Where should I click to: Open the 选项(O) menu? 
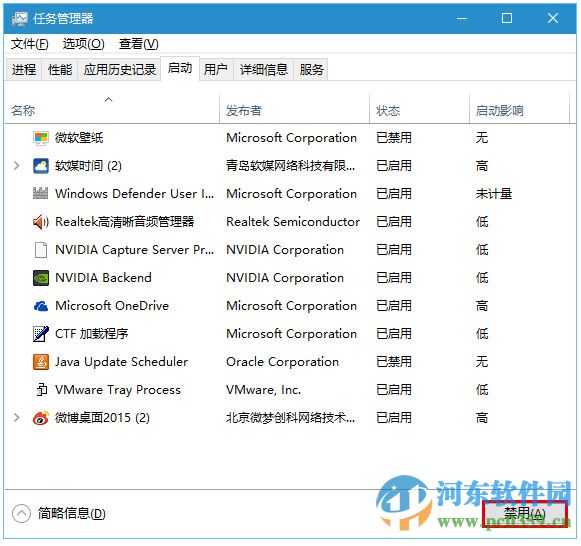coord(83,44)
